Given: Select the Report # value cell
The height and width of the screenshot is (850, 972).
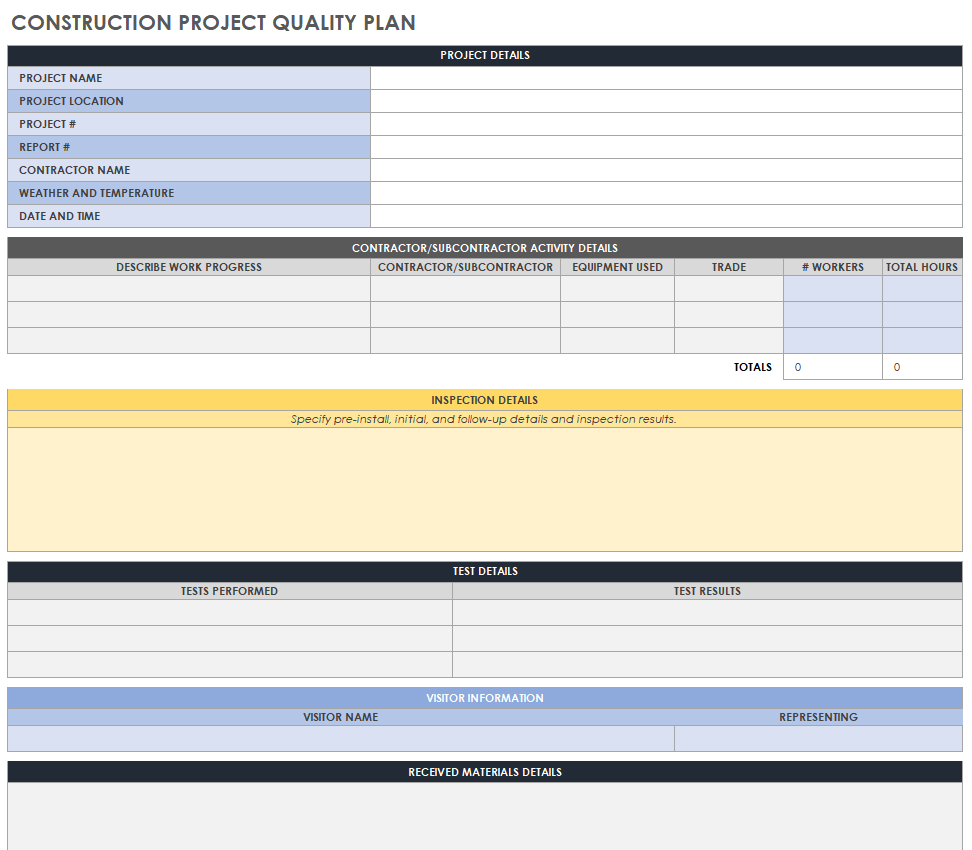Looking at the screenshot, I should pos(666,147).
